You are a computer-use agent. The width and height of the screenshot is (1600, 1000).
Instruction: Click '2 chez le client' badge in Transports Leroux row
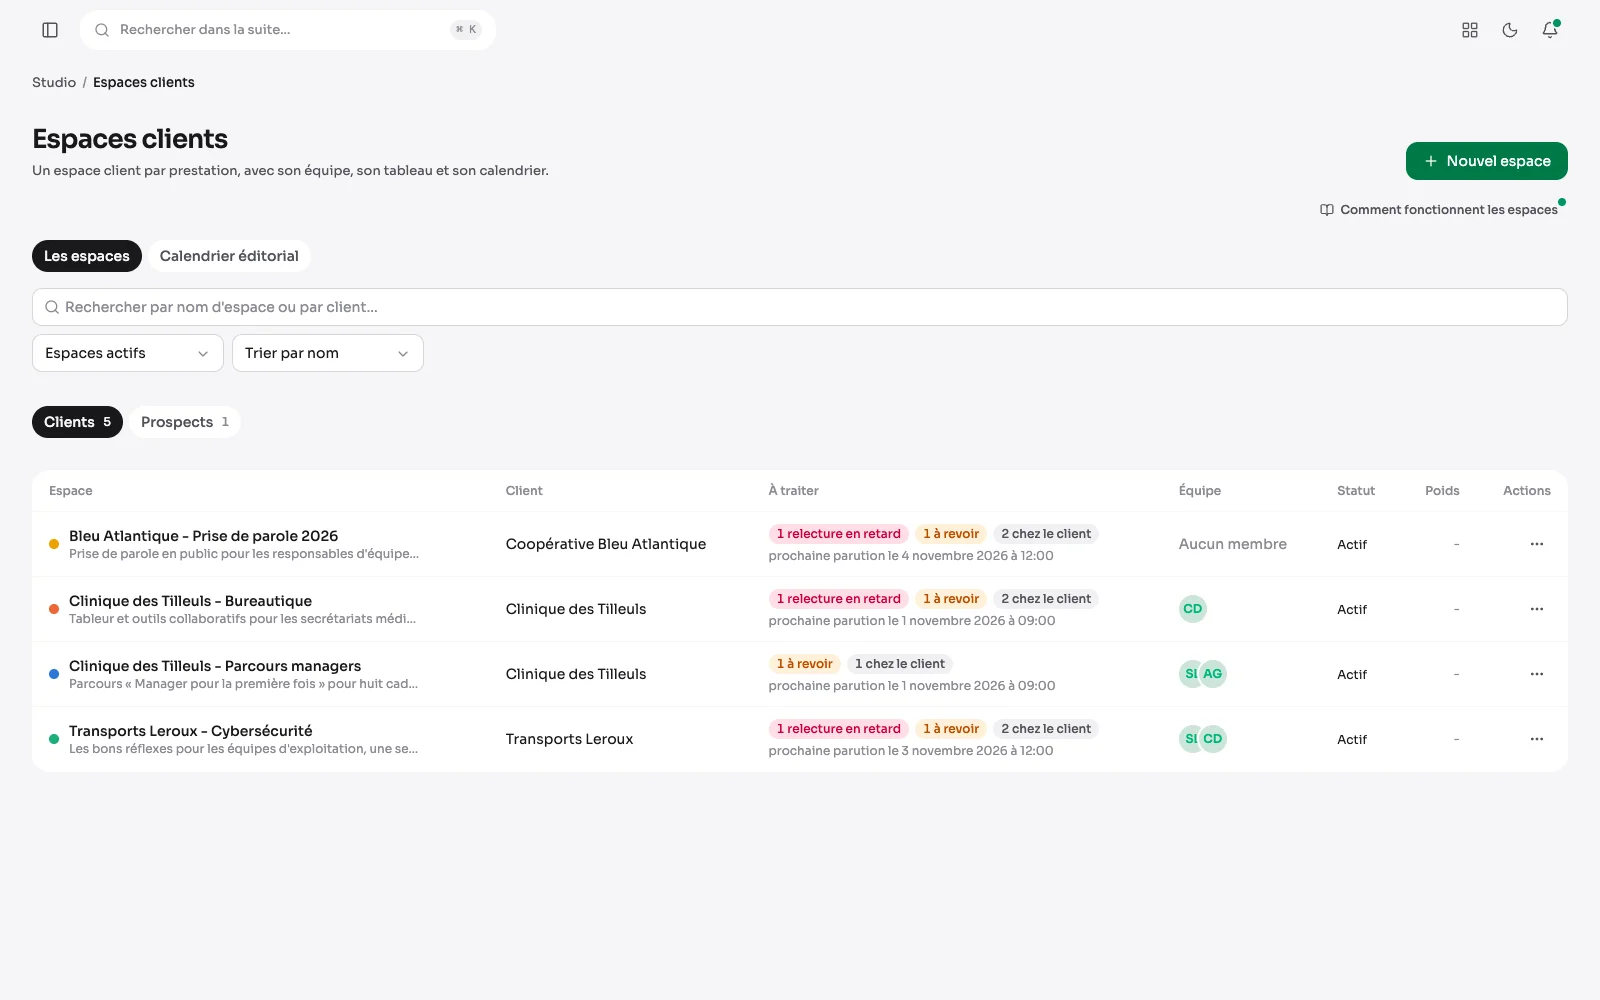tap(1046, 729)
